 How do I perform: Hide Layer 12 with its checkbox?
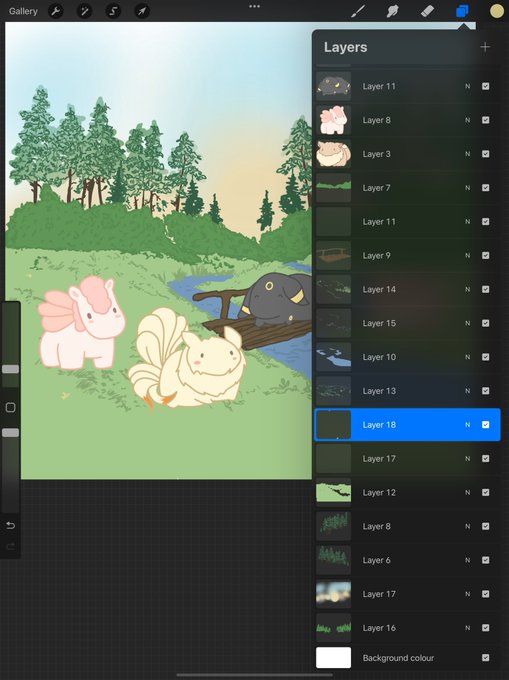pyautogui.click(x=486, y=492)
